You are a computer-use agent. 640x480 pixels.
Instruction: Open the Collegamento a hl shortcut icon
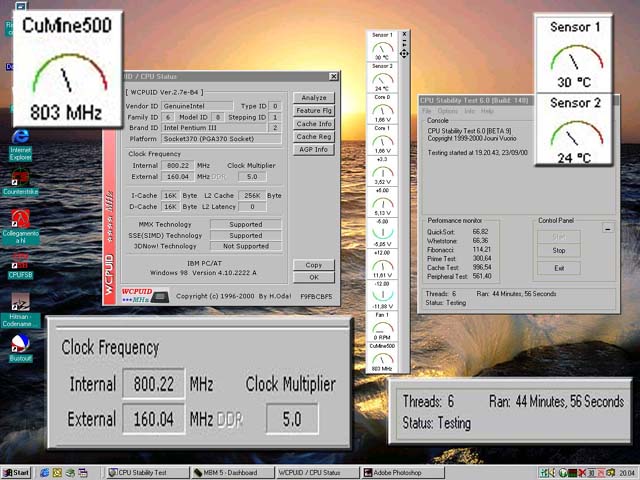click(x=20, y=227)
